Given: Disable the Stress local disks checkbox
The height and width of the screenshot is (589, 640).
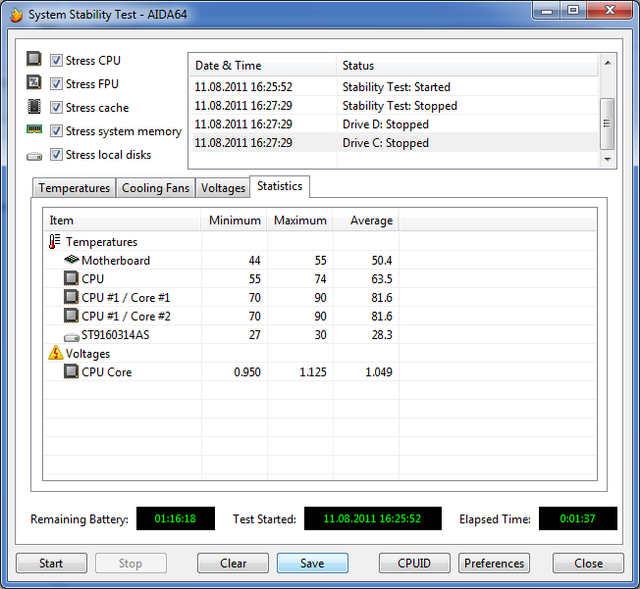Looking at the screenshot, I should pyautogui.click(x=57, y=155).
